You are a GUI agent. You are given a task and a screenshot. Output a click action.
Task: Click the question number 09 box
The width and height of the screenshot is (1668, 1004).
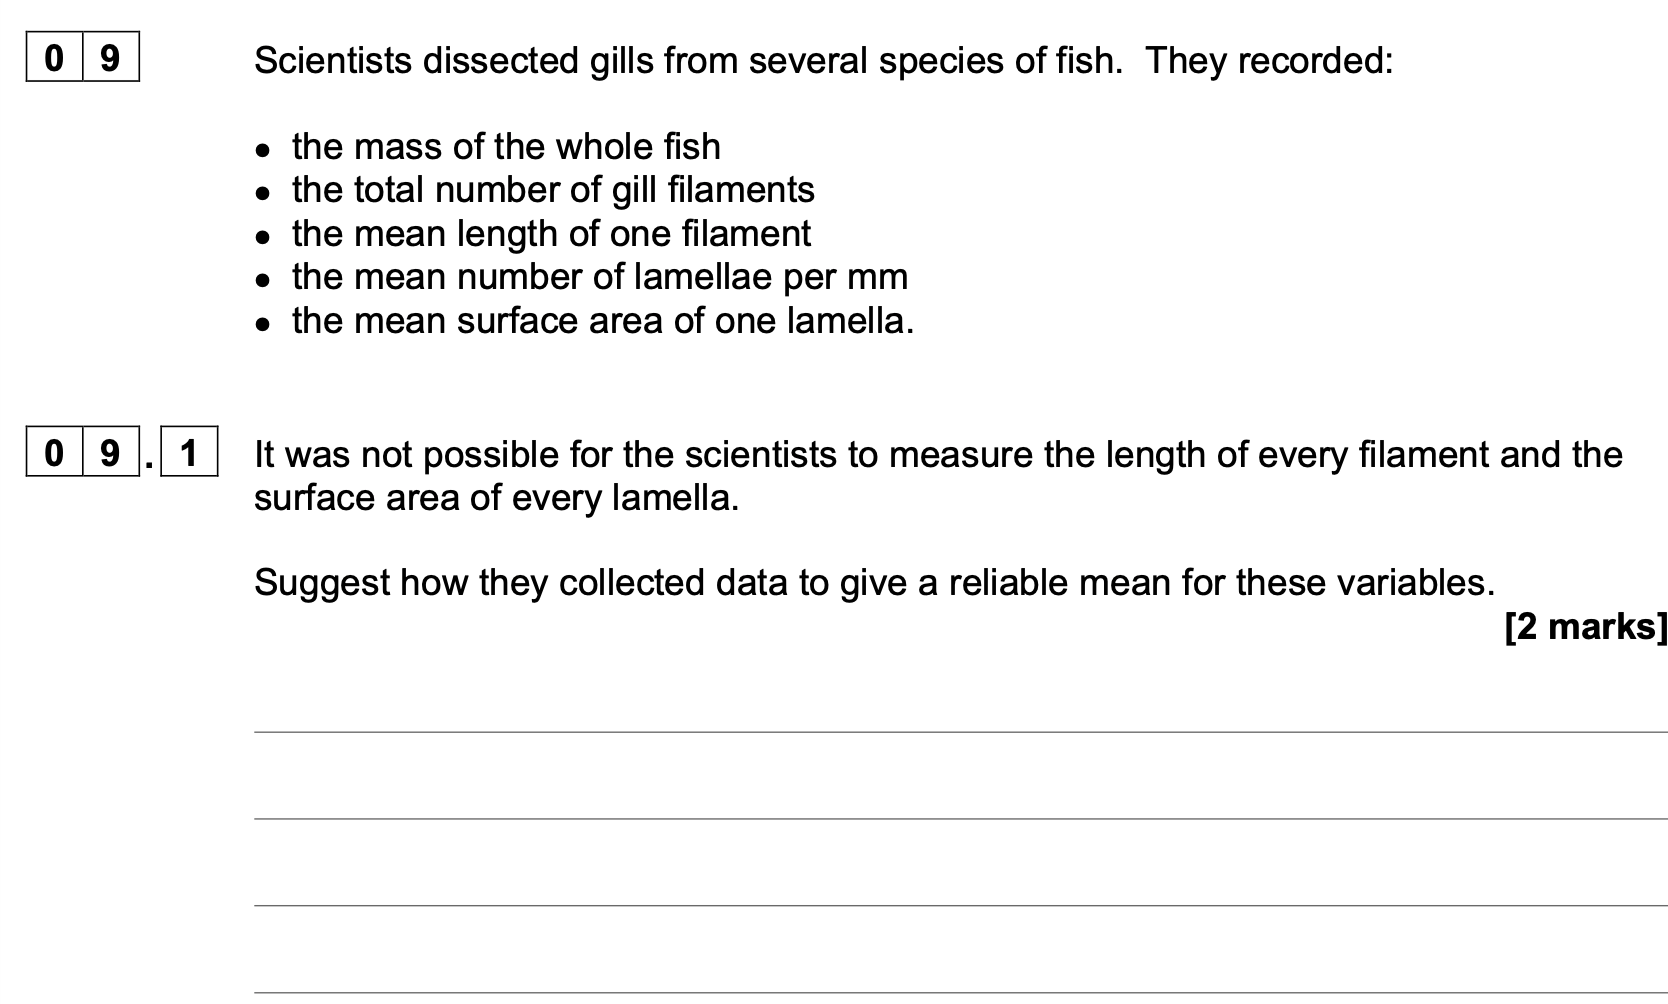click(82, 58)
